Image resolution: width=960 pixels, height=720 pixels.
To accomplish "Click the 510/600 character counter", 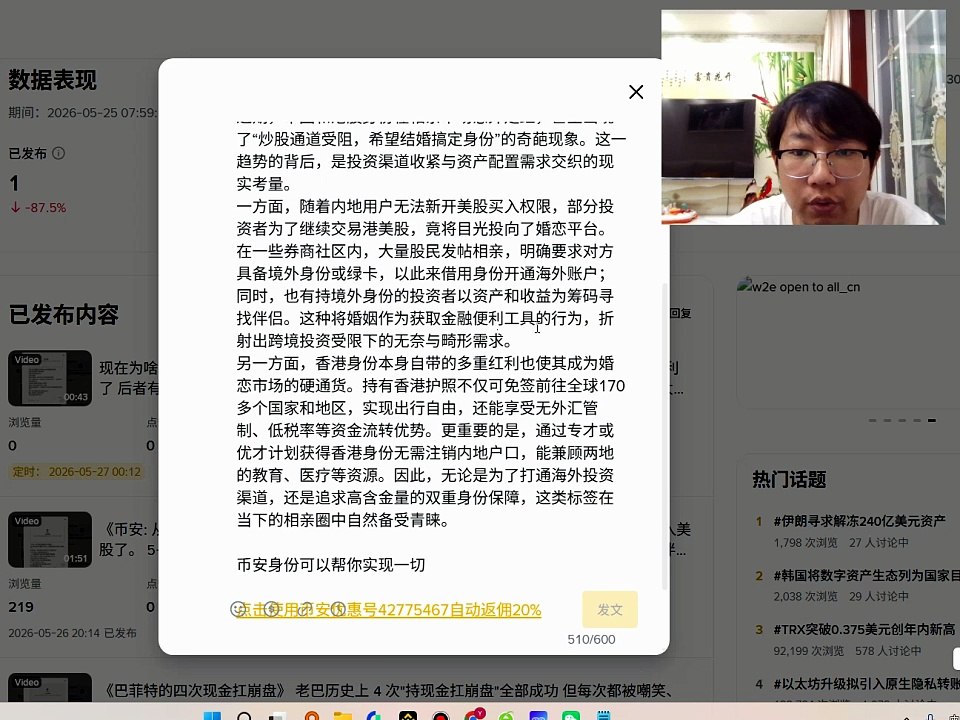I will tap(591, 639).
